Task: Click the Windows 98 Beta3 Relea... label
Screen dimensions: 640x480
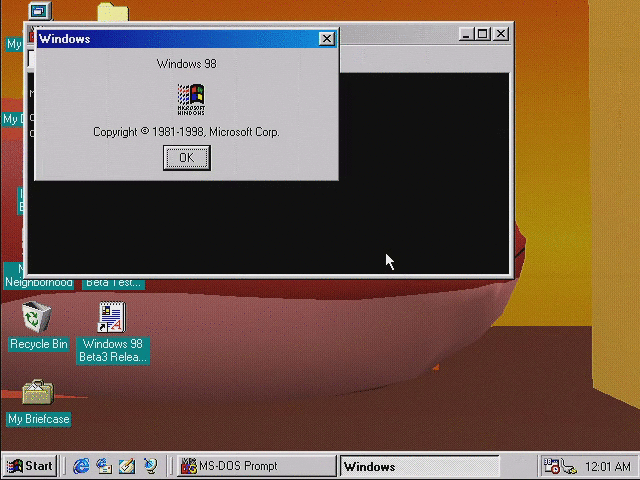Action: 113,350
